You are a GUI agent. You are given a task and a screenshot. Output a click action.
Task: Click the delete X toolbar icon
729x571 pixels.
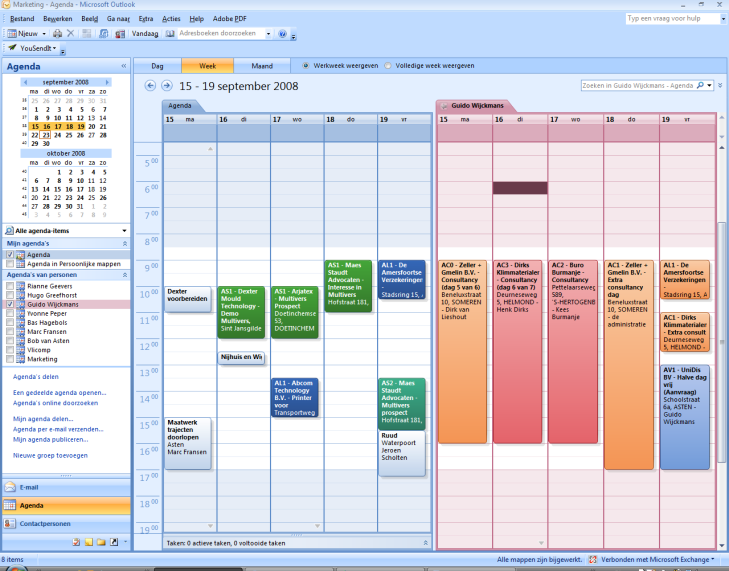[71, 33]
